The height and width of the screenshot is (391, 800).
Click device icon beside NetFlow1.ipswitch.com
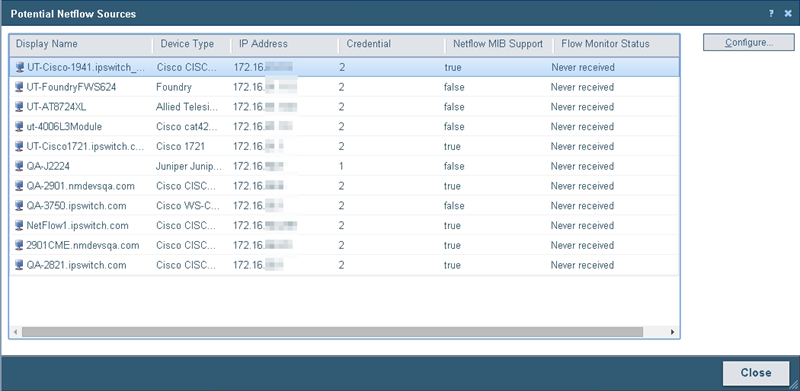pos(19,226)
